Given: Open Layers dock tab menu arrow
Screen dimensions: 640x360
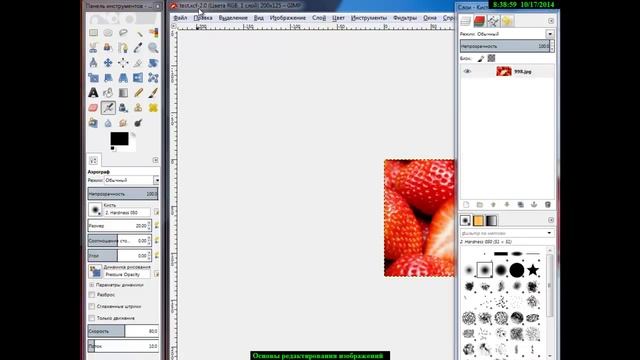Looking at the screenshot, I should tap(551, 21).
